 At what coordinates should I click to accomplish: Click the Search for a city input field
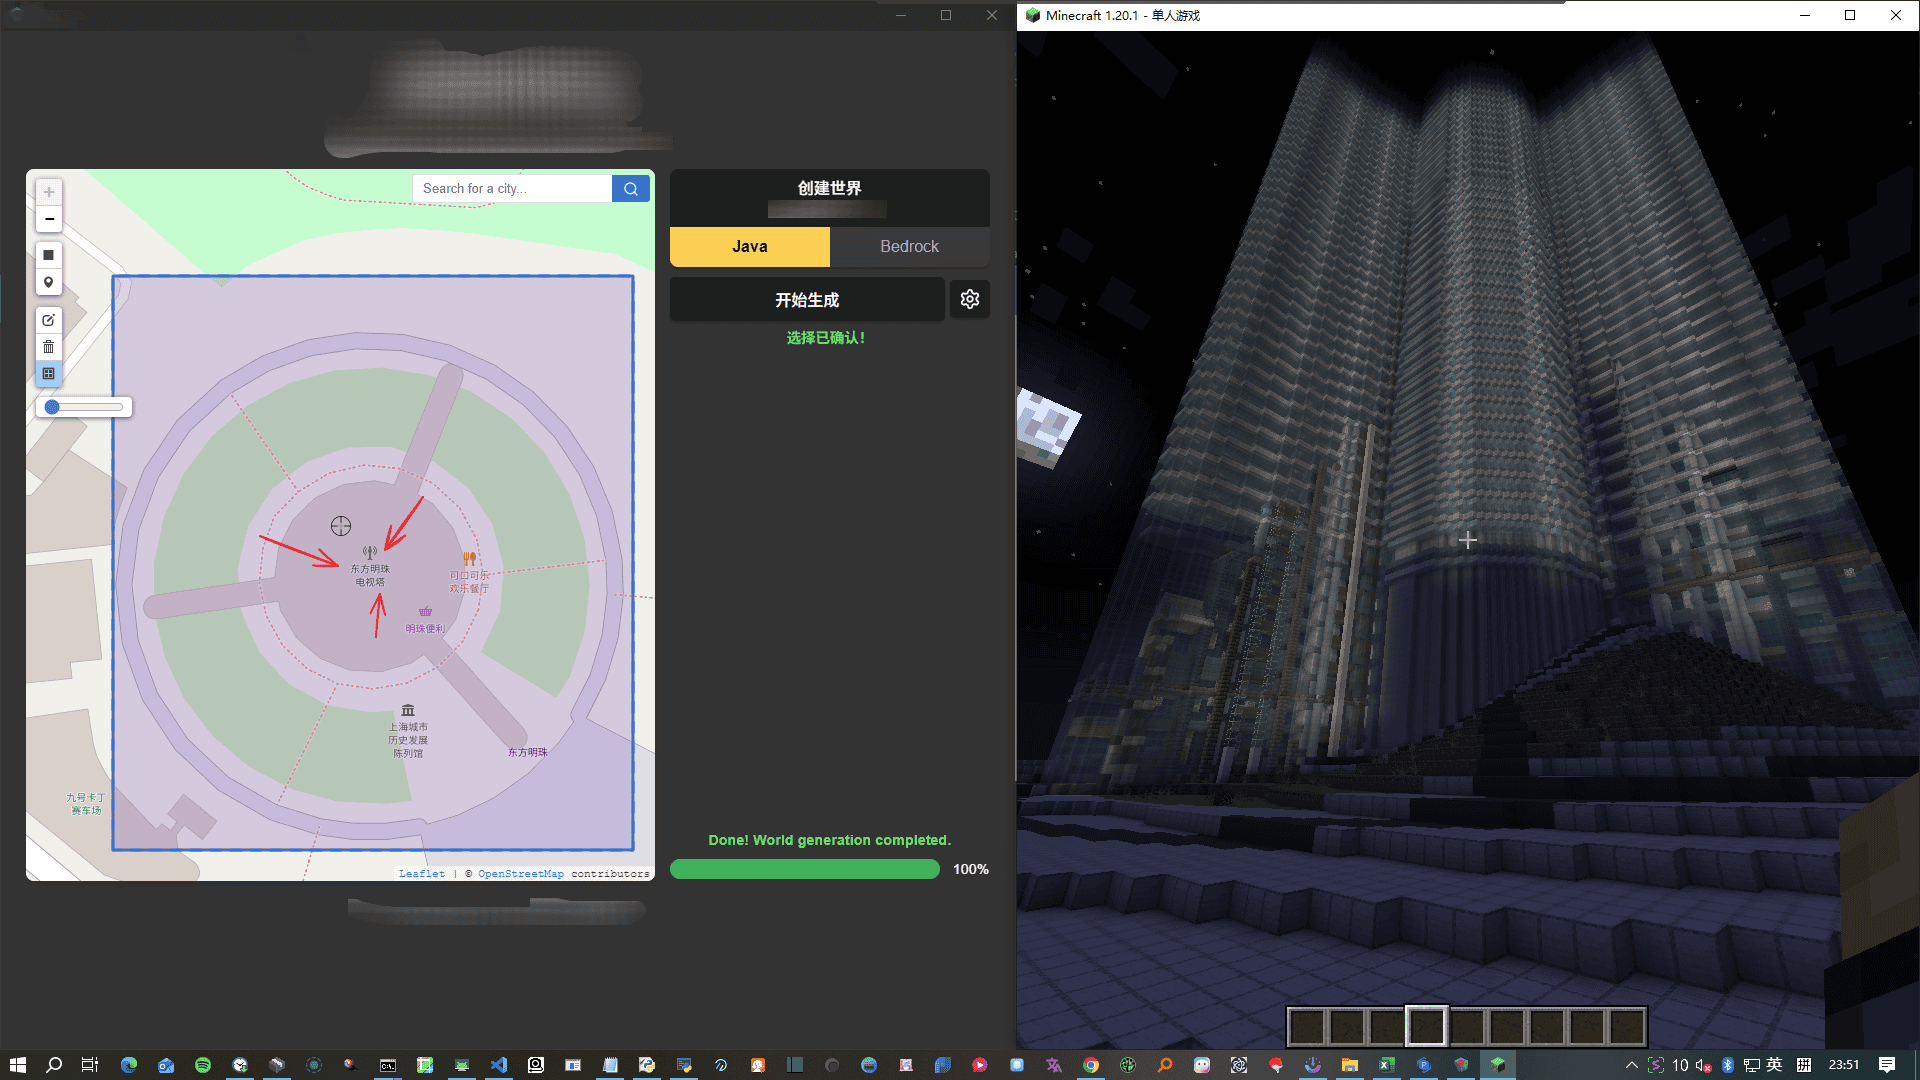pos(511,188)
